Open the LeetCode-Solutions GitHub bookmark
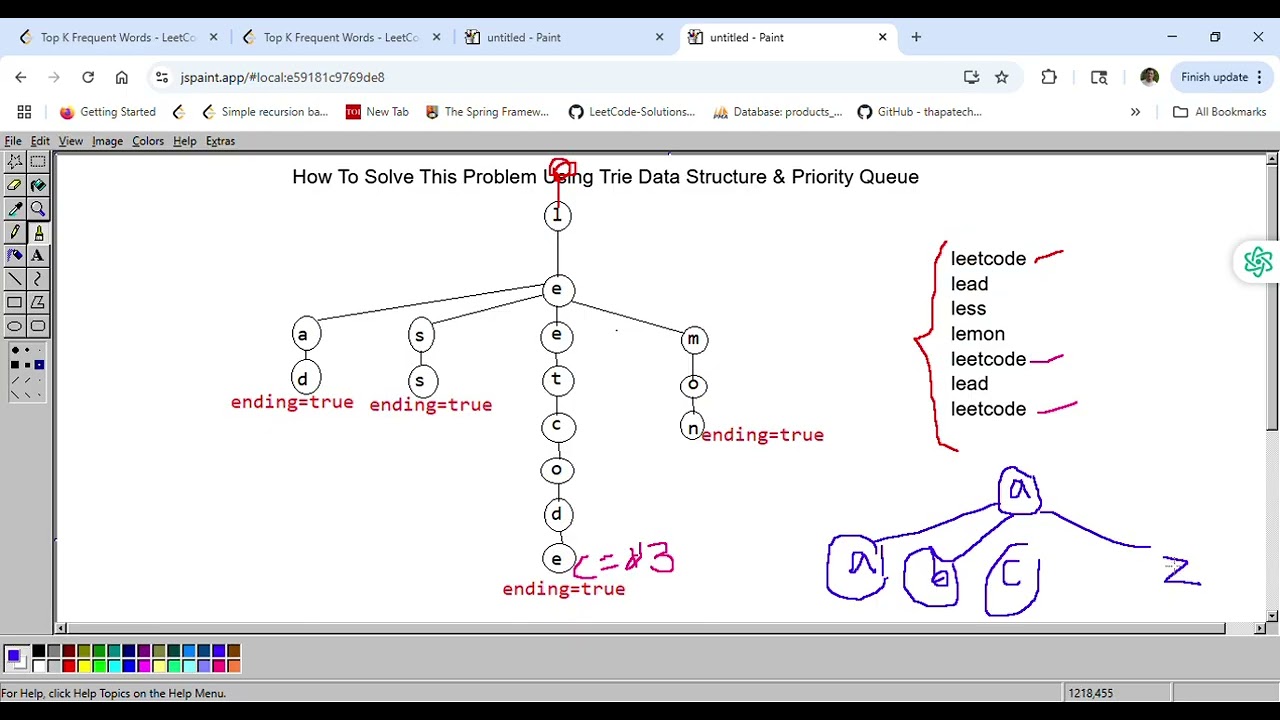1280x720 pixels. (x=632, y=112)
